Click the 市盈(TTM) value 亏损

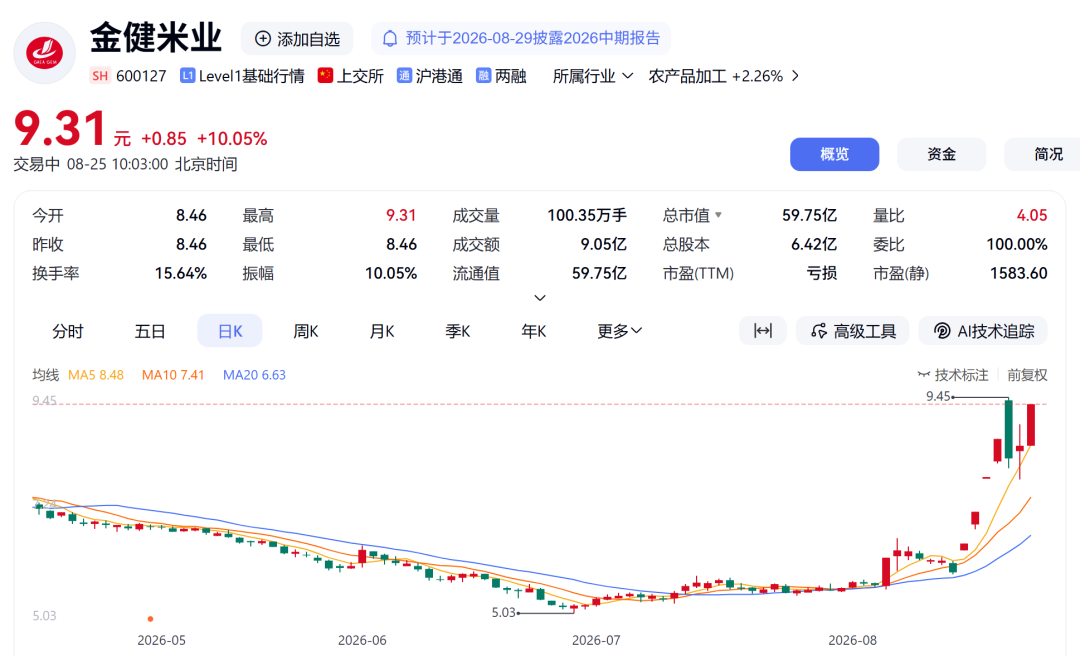(x=822, y=273)
